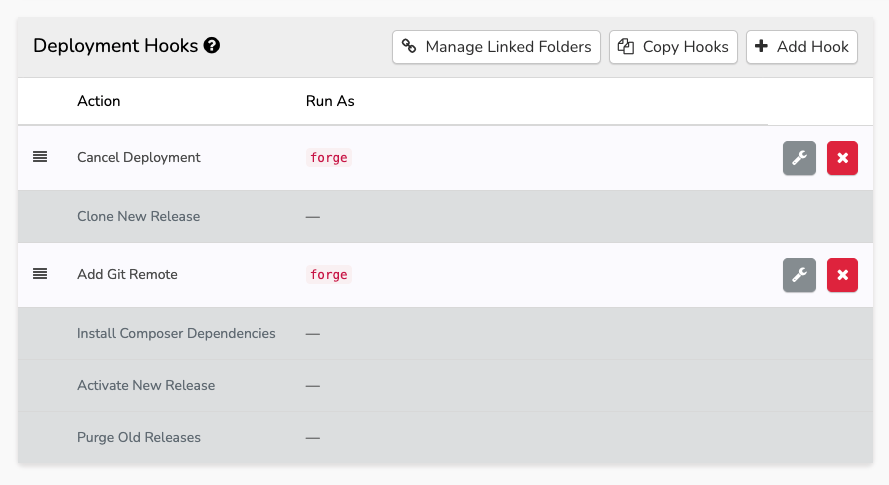This screenshot has height=485, width=889.
Task: Click the Install Composer Dependencies row
Action: pos(176,333)
